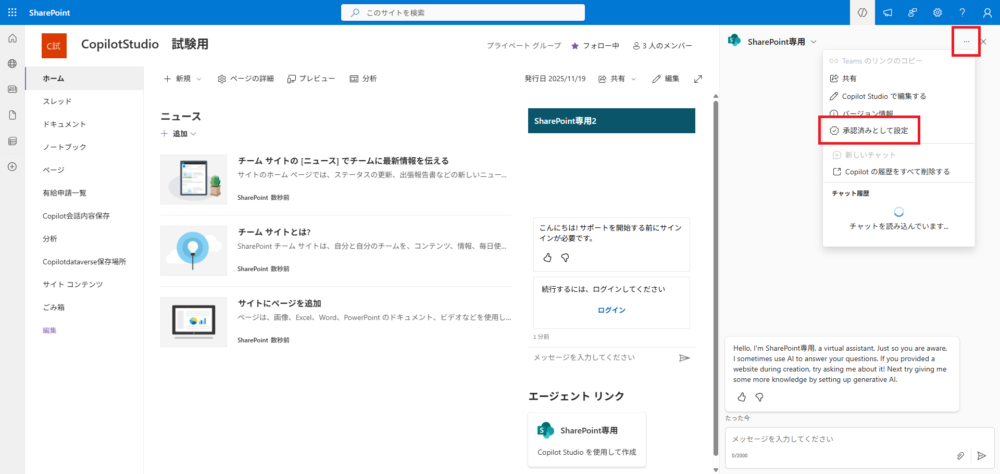Open the help question mark icon

pyautogui.click(x=962, y=12)
